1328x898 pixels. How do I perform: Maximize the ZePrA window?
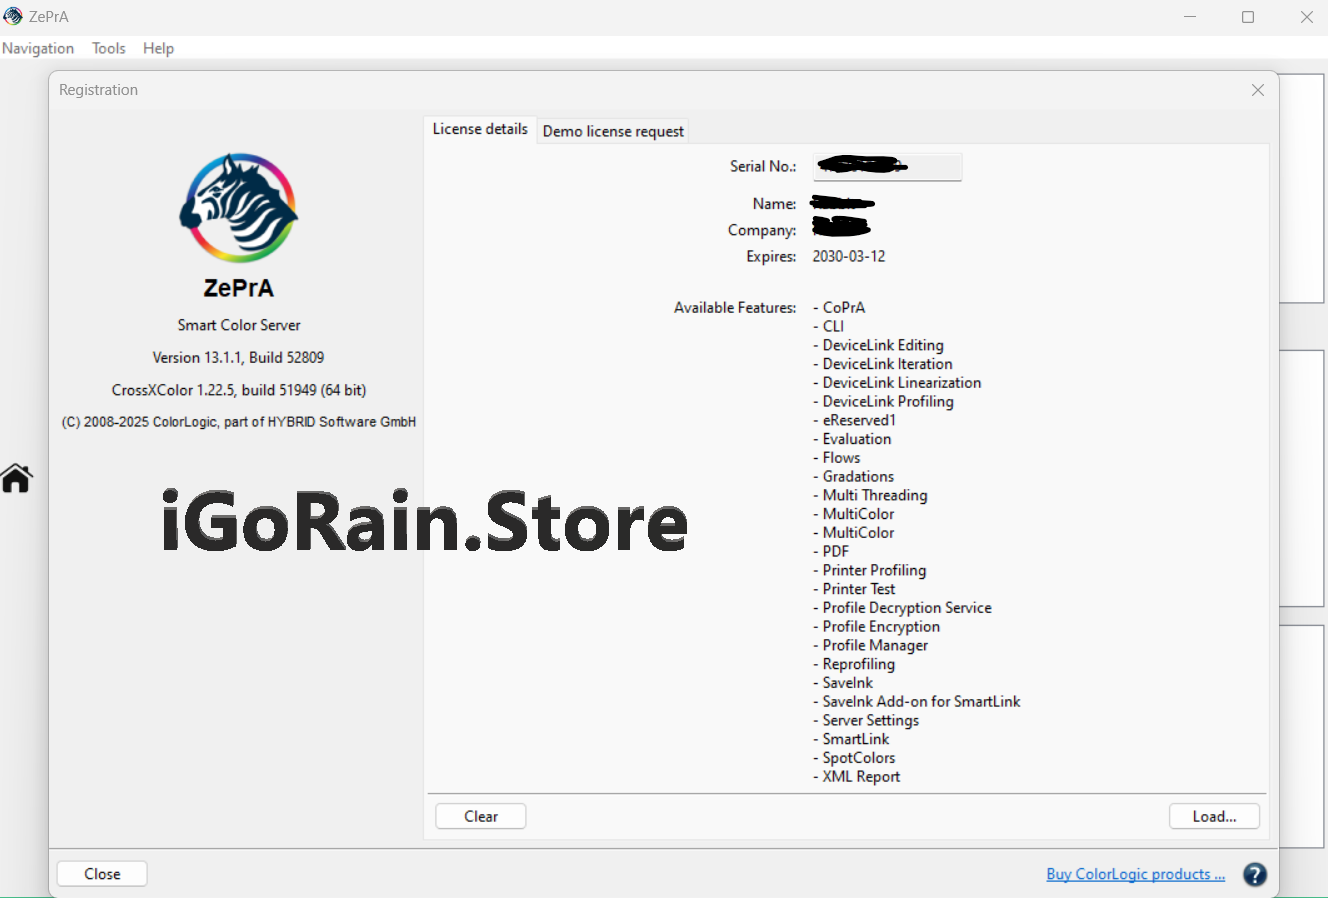[1248, 17]
